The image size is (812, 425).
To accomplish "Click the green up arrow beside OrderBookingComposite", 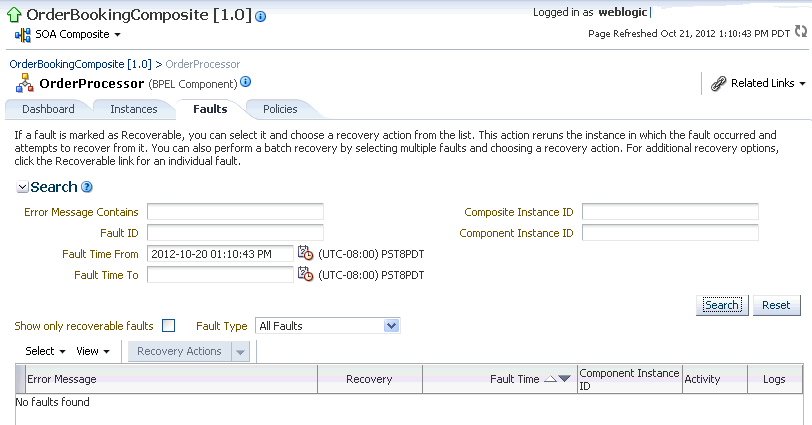I will (x=14, y=15).
